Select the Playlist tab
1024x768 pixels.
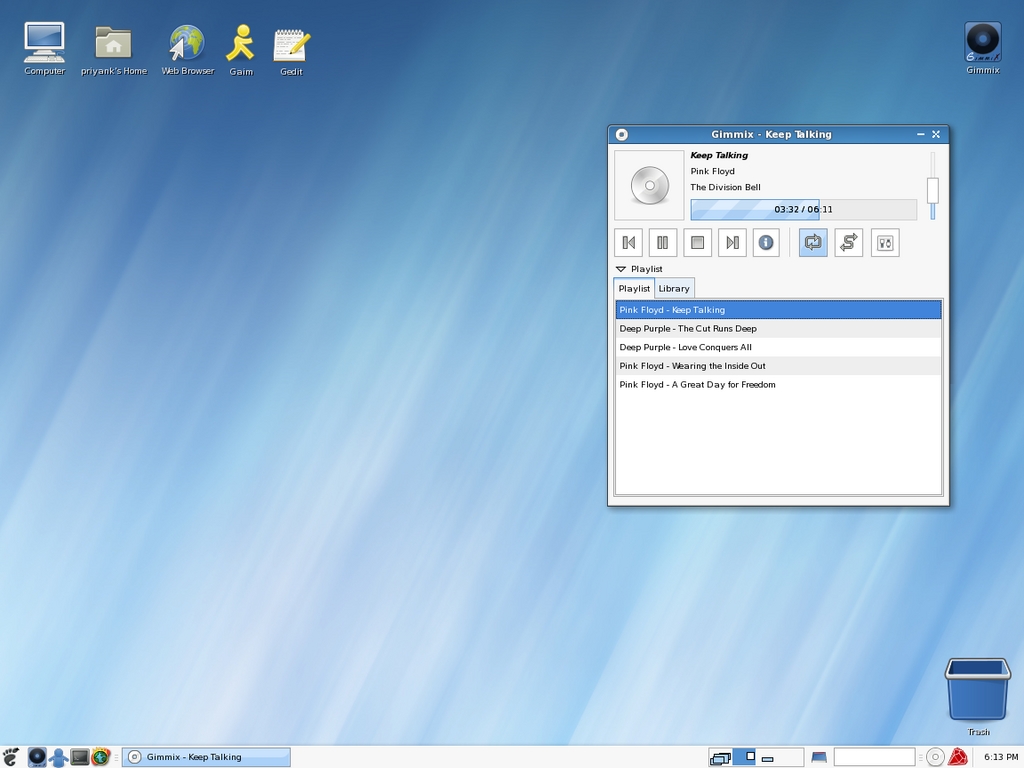click(x=634, y=288)
